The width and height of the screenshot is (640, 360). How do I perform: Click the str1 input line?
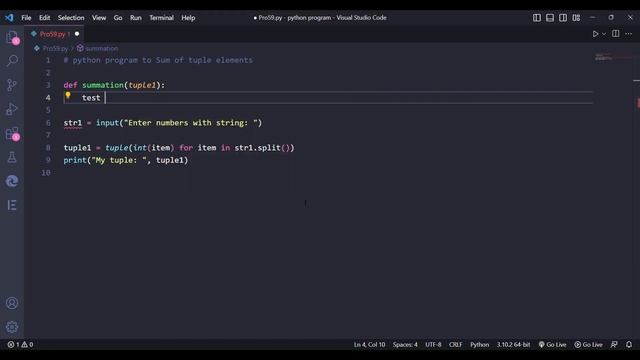(162, 122)
